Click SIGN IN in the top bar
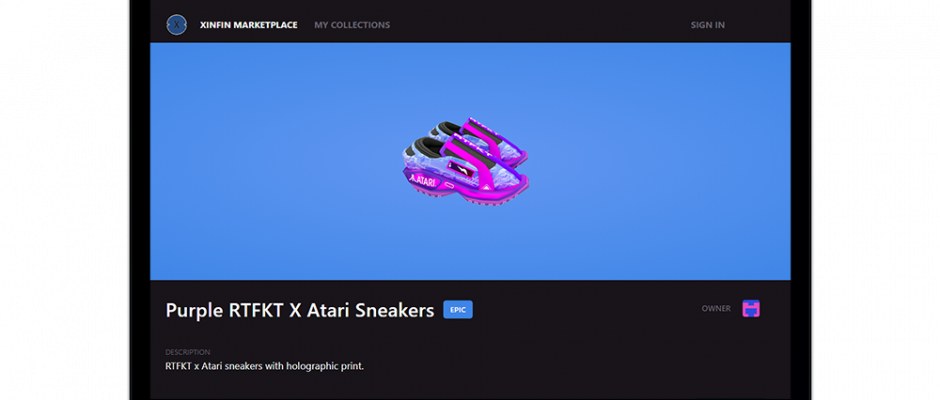The height and width of the screenshot is (400, 940). click(x=707, y=25)
